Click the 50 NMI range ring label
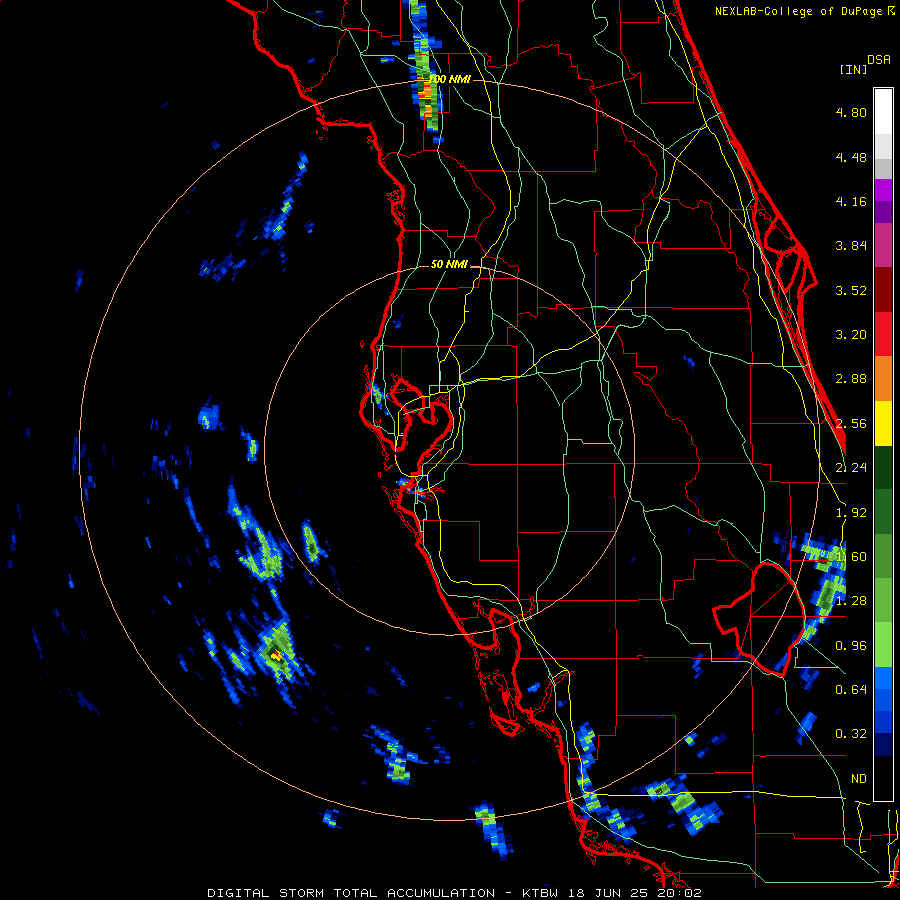Screen dimensions: 900x900 click(x=449, y=265)
